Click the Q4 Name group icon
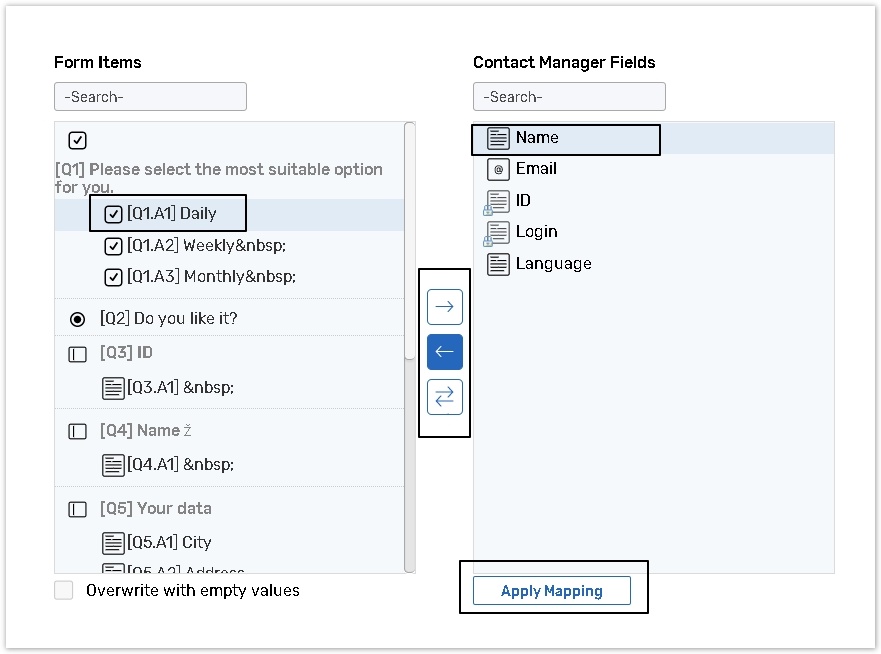Screen dimensions: 881x654 tap(78, 432)
